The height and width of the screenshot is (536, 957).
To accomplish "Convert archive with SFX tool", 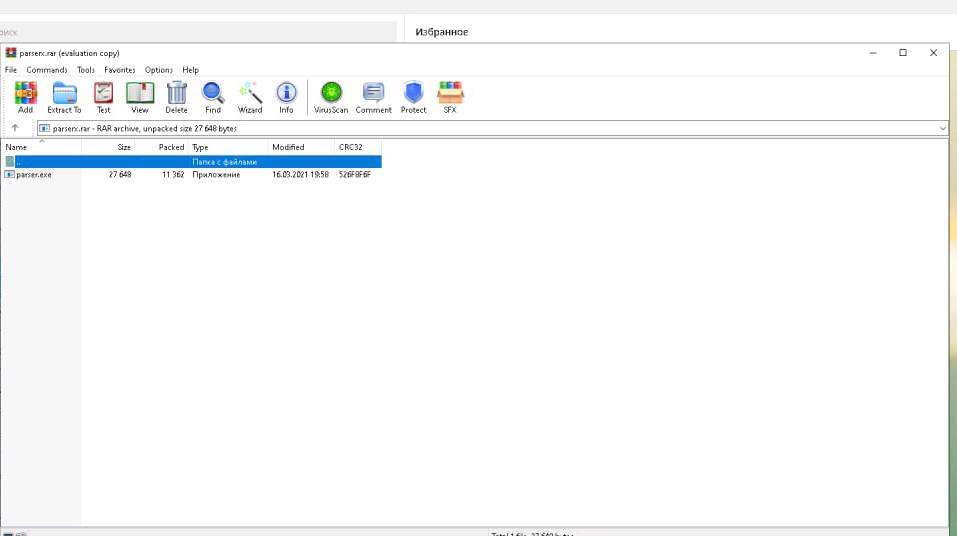I will 450,97.
